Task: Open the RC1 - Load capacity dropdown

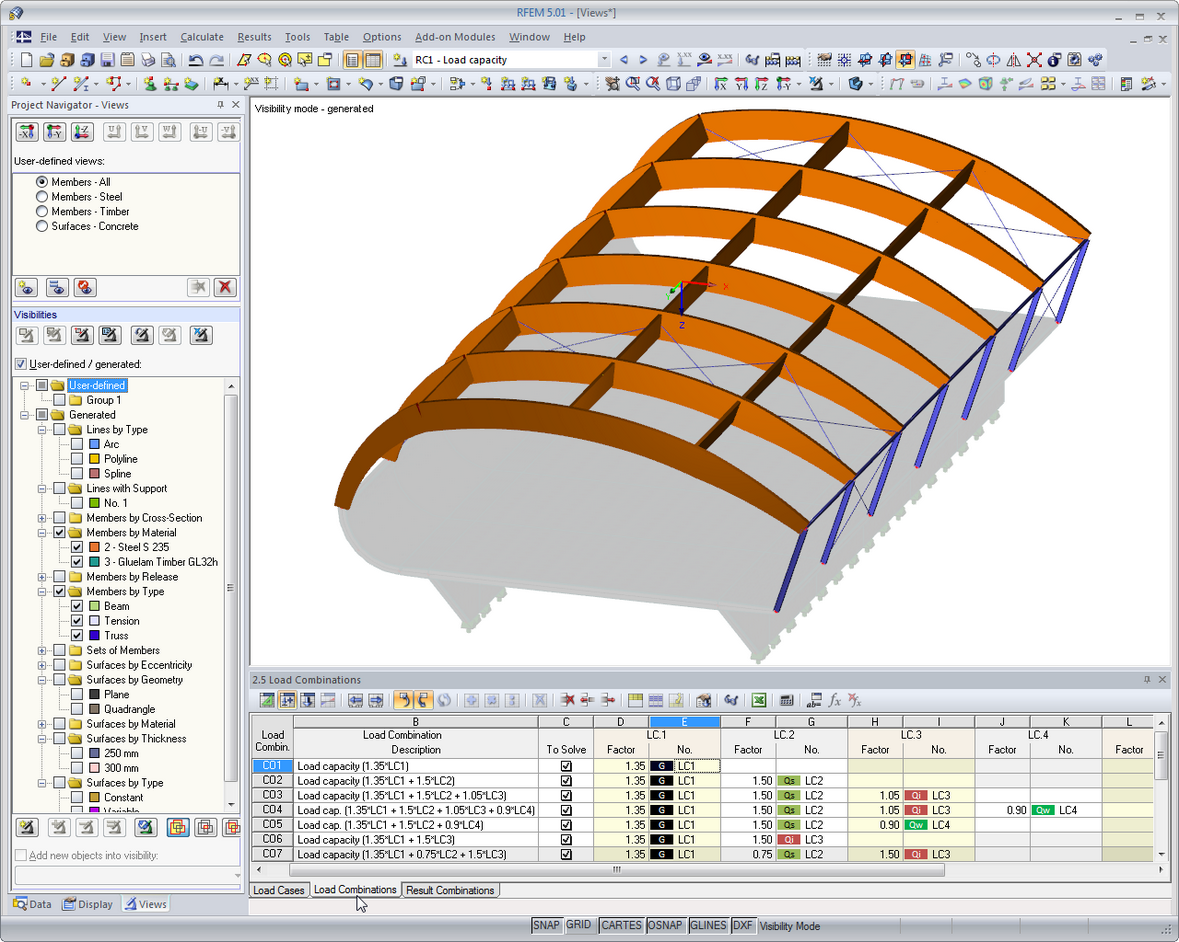Action: pyautogui.click(x=604, y=60)
